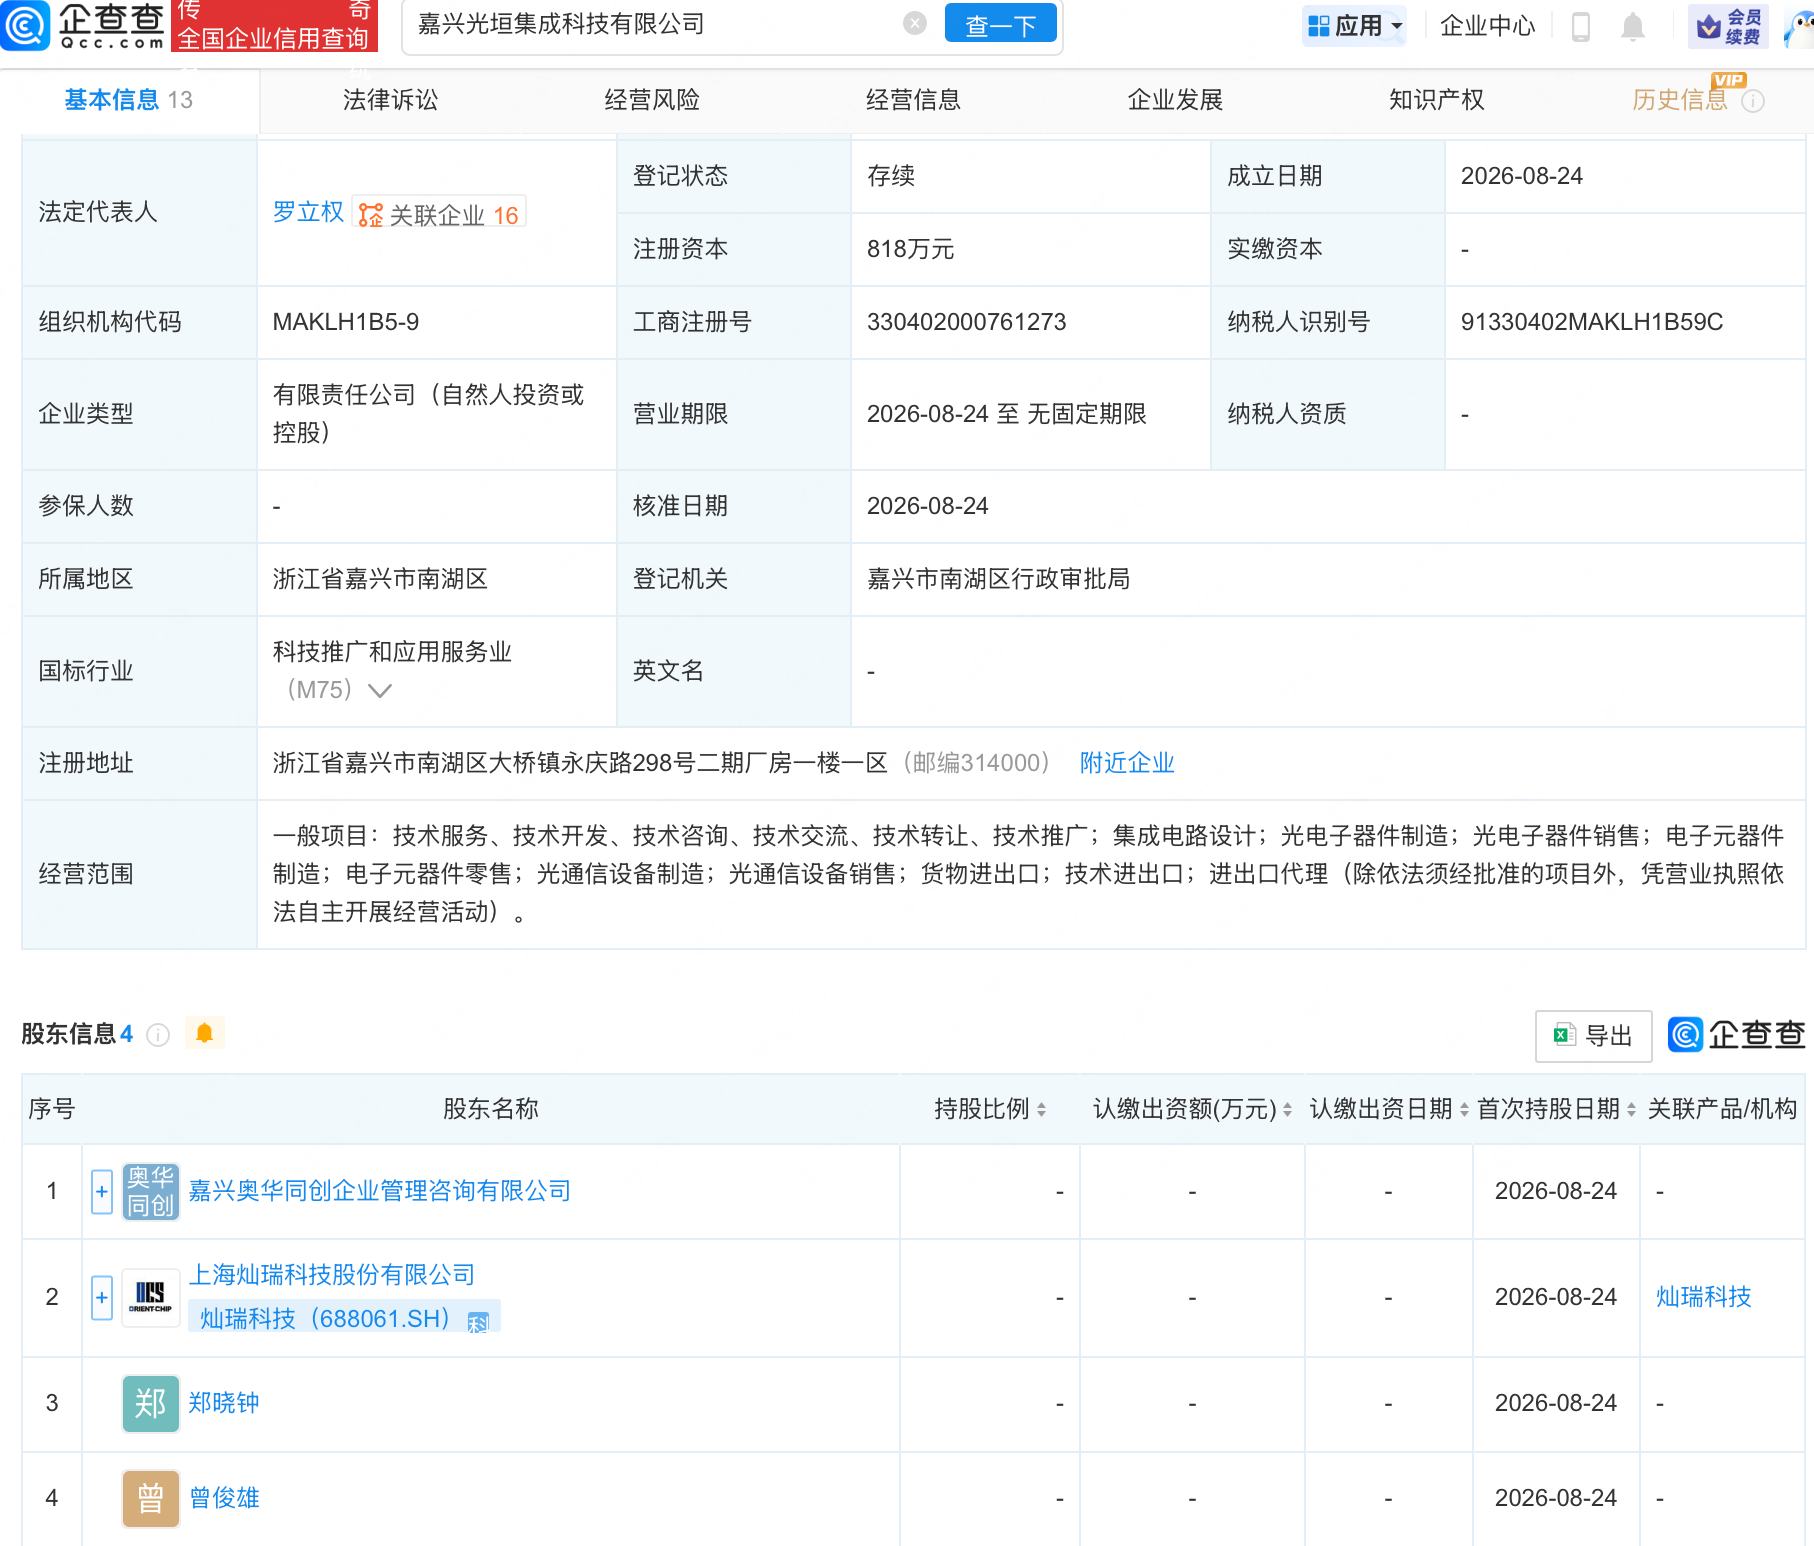This screenshot has height=1546, width=1814.
Task: Click the Qichacha logo in header
Action: (84, 25)
